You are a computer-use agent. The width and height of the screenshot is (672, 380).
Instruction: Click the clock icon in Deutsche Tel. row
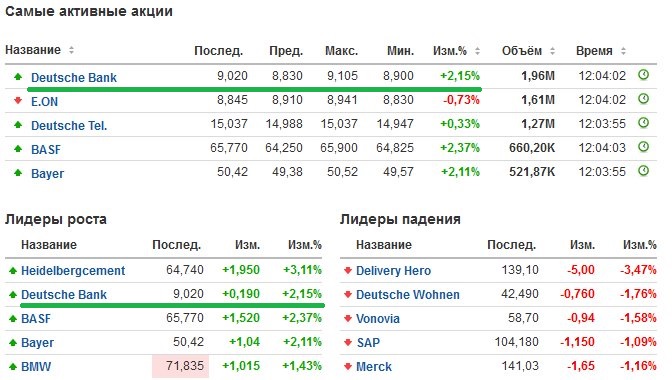tap(643, 123)
